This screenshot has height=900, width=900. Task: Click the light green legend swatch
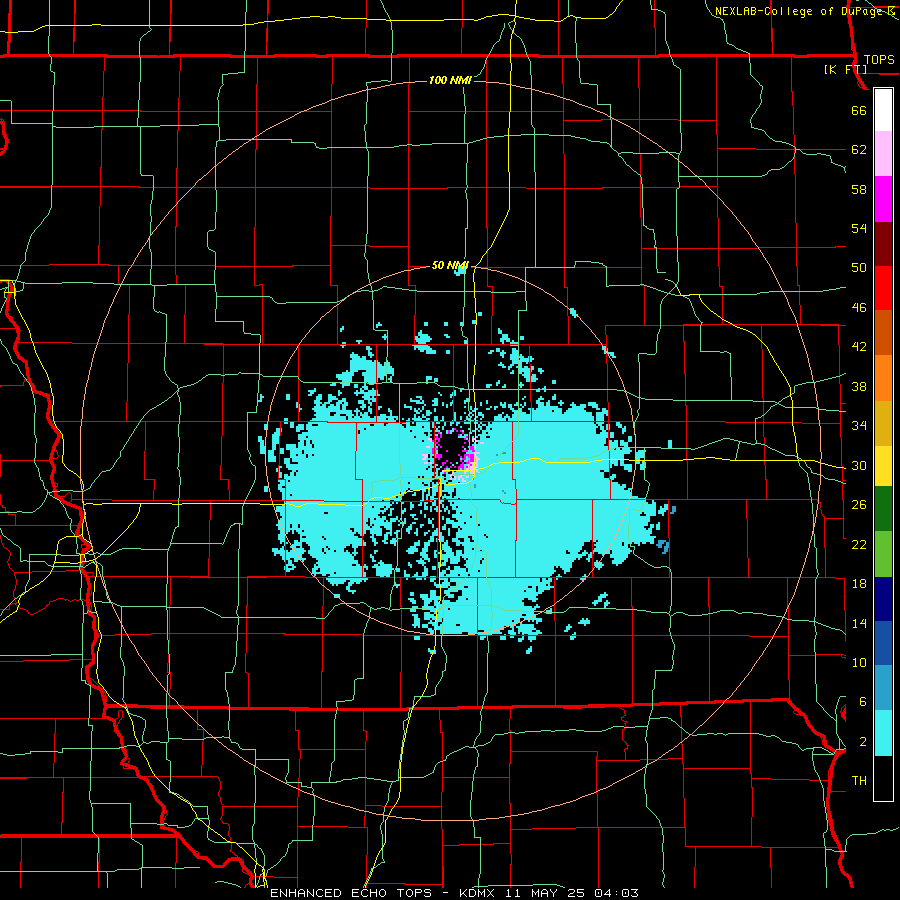tap(883, 554)
